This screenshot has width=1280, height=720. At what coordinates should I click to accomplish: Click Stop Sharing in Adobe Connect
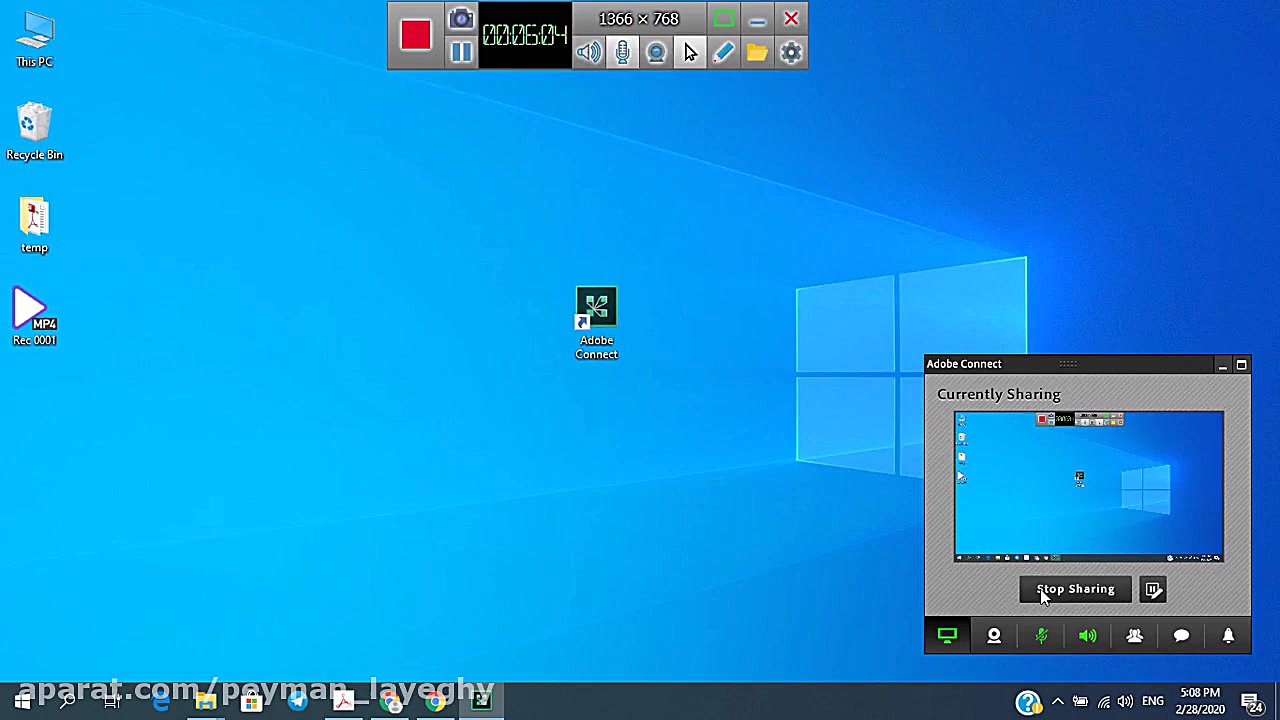[1075, 590]
